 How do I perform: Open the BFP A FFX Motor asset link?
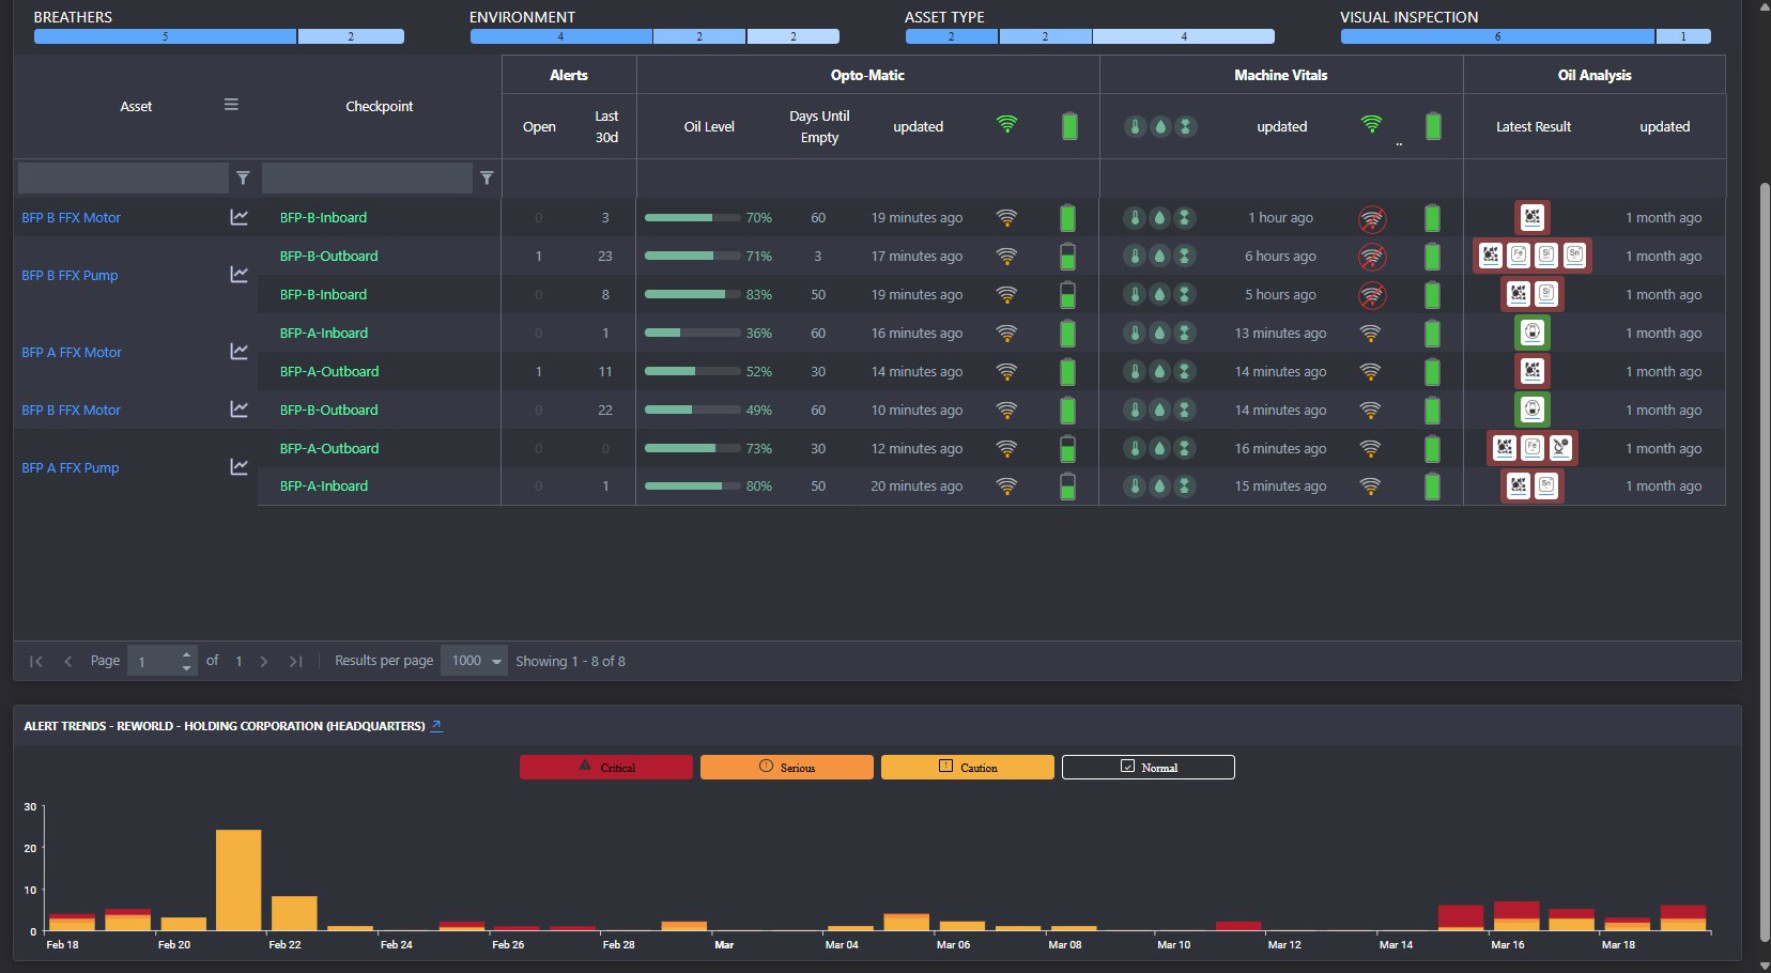pyautogui.click(x=72, y=352)
